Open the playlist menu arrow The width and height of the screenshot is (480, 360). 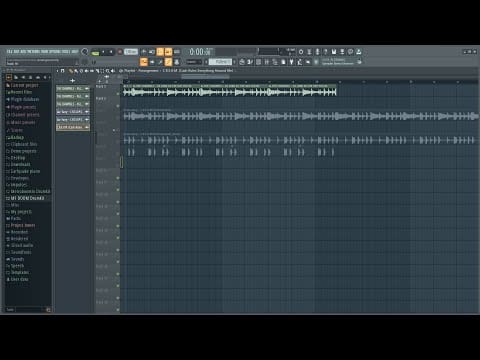coord(57,71)
